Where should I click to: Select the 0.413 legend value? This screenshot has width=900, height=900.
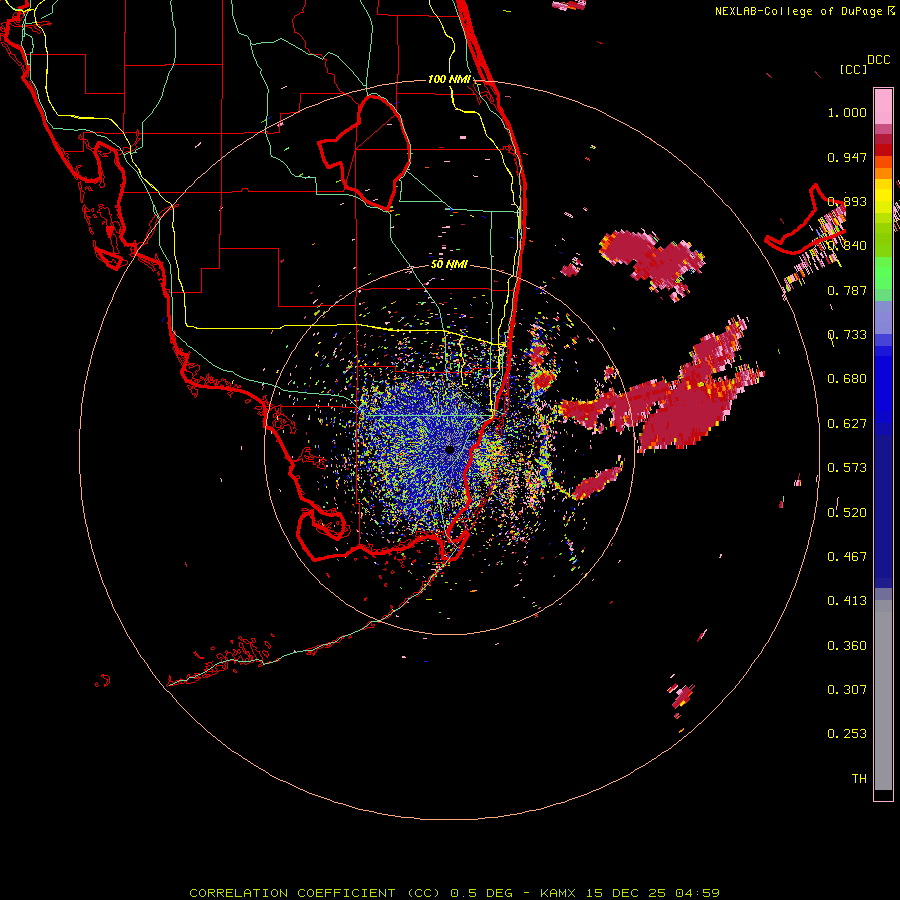pyautogui.click(x=847, y=601)
